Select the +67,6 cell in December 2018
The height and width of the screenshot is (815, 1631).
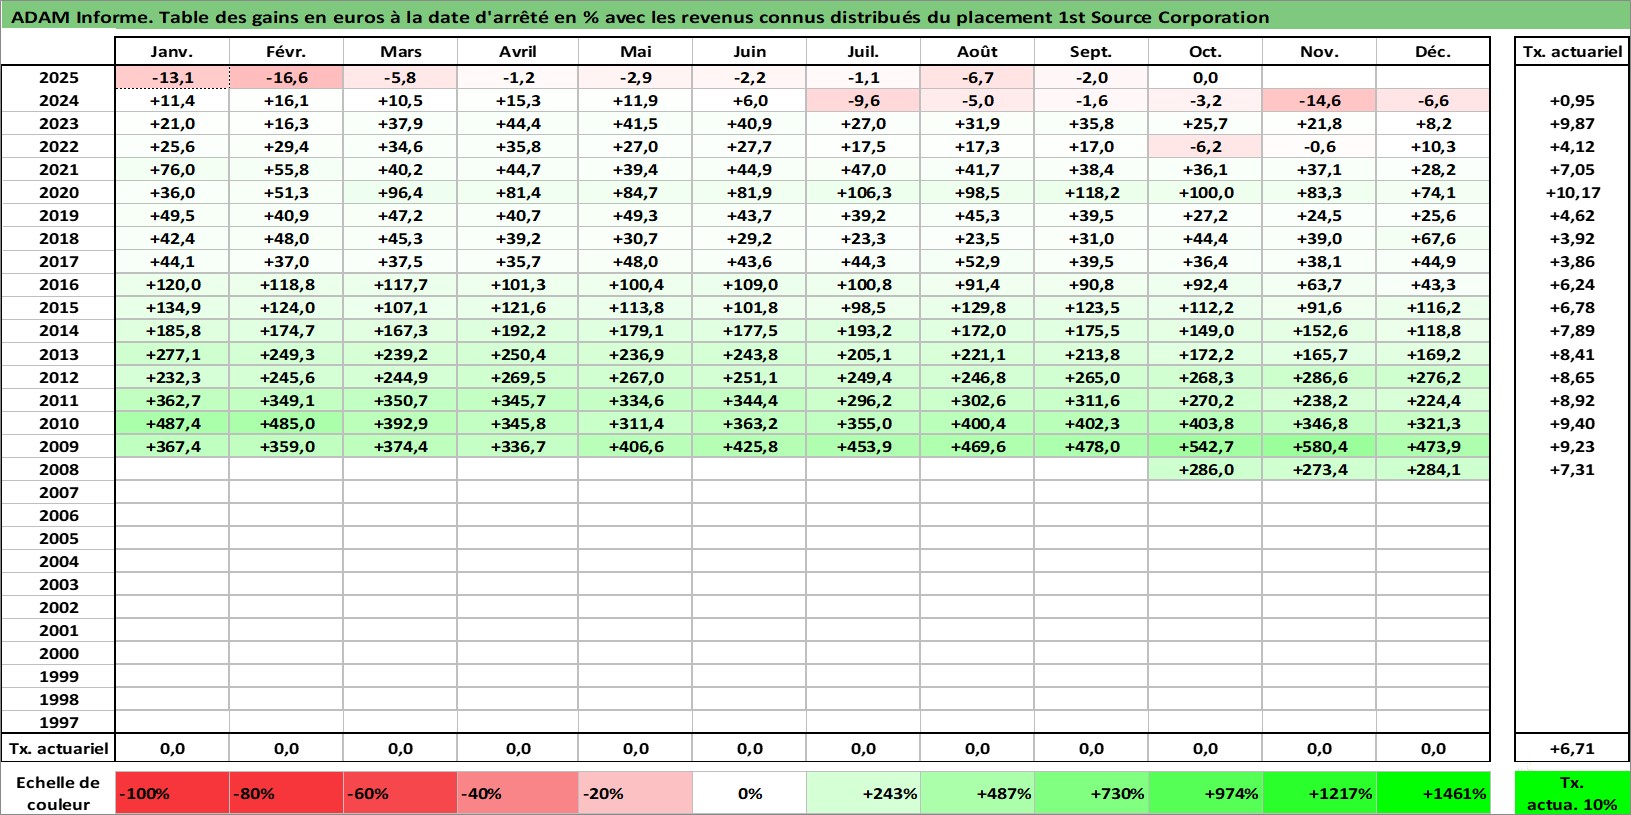pyautogui.click(x=1433, y=238)
